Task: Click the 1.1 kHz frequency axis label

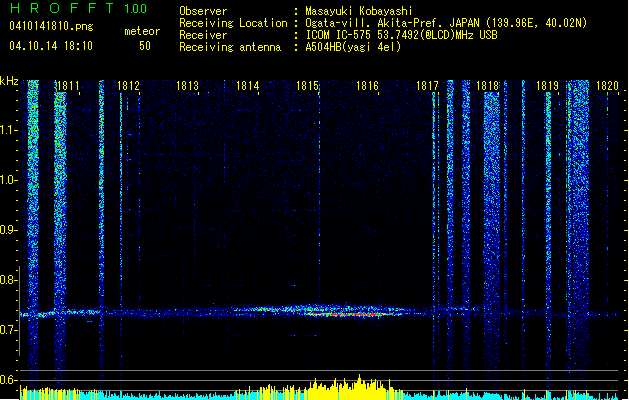Action: point(9,130)
